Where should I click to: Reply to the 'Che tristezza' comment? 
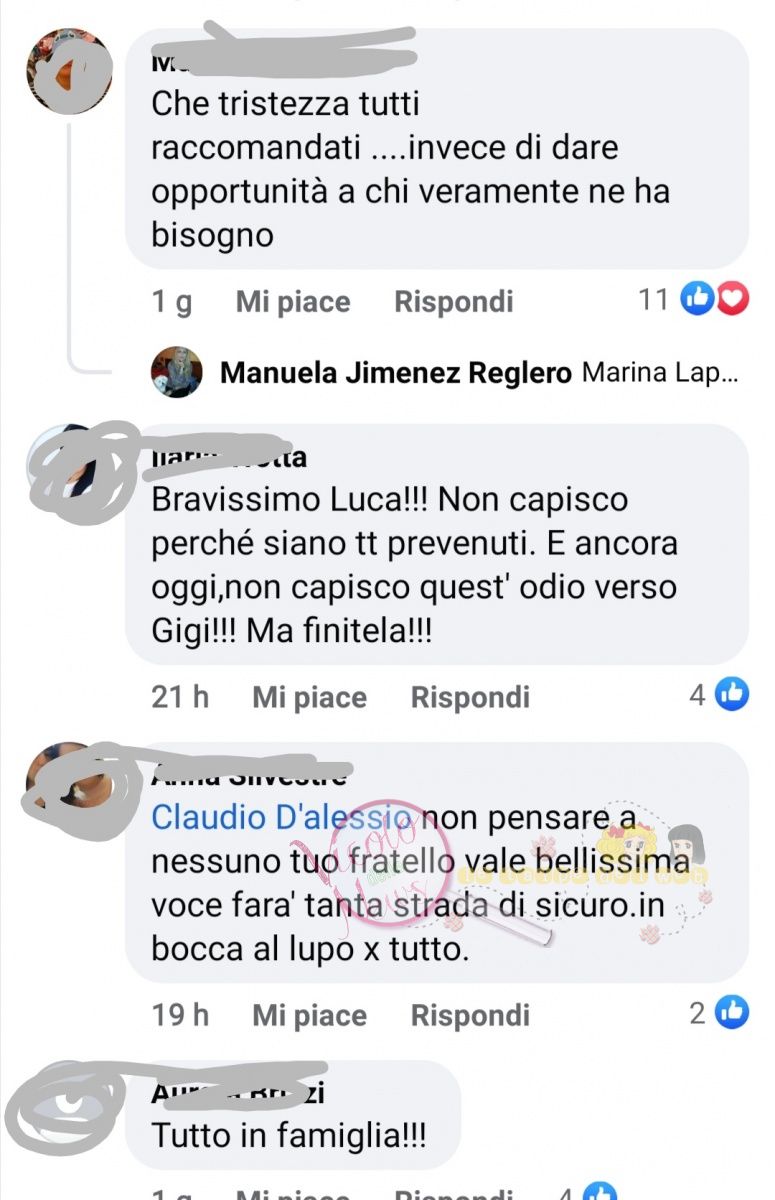[x=454, y=301]
